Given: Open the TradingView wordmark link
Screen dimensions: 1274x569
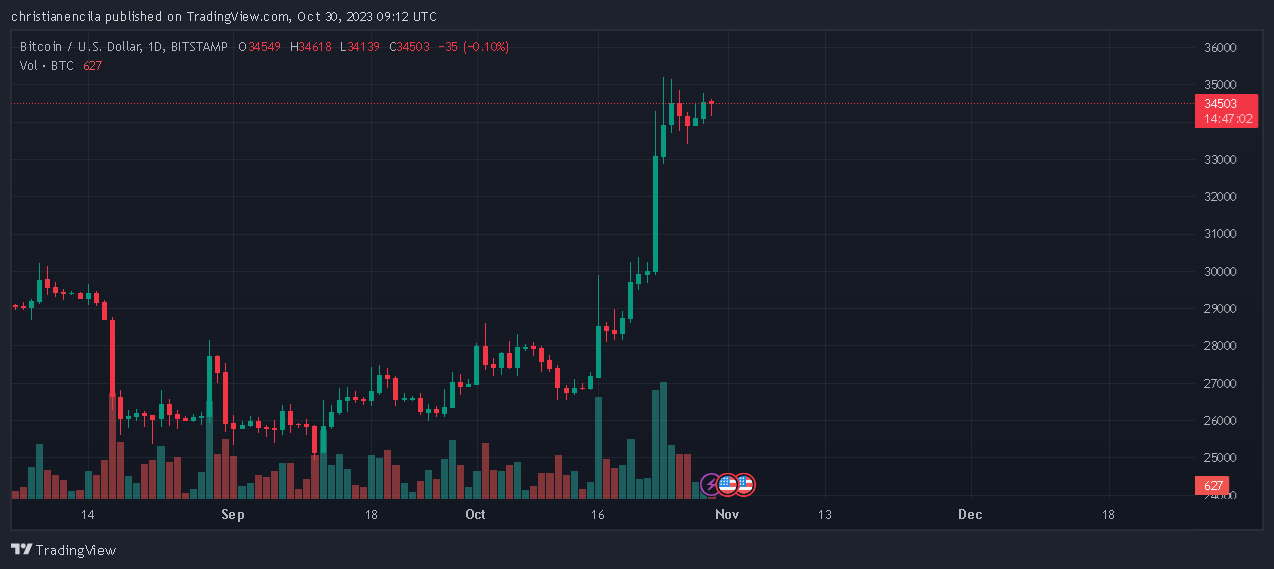Looking at the screenshot, I should 76,550.
